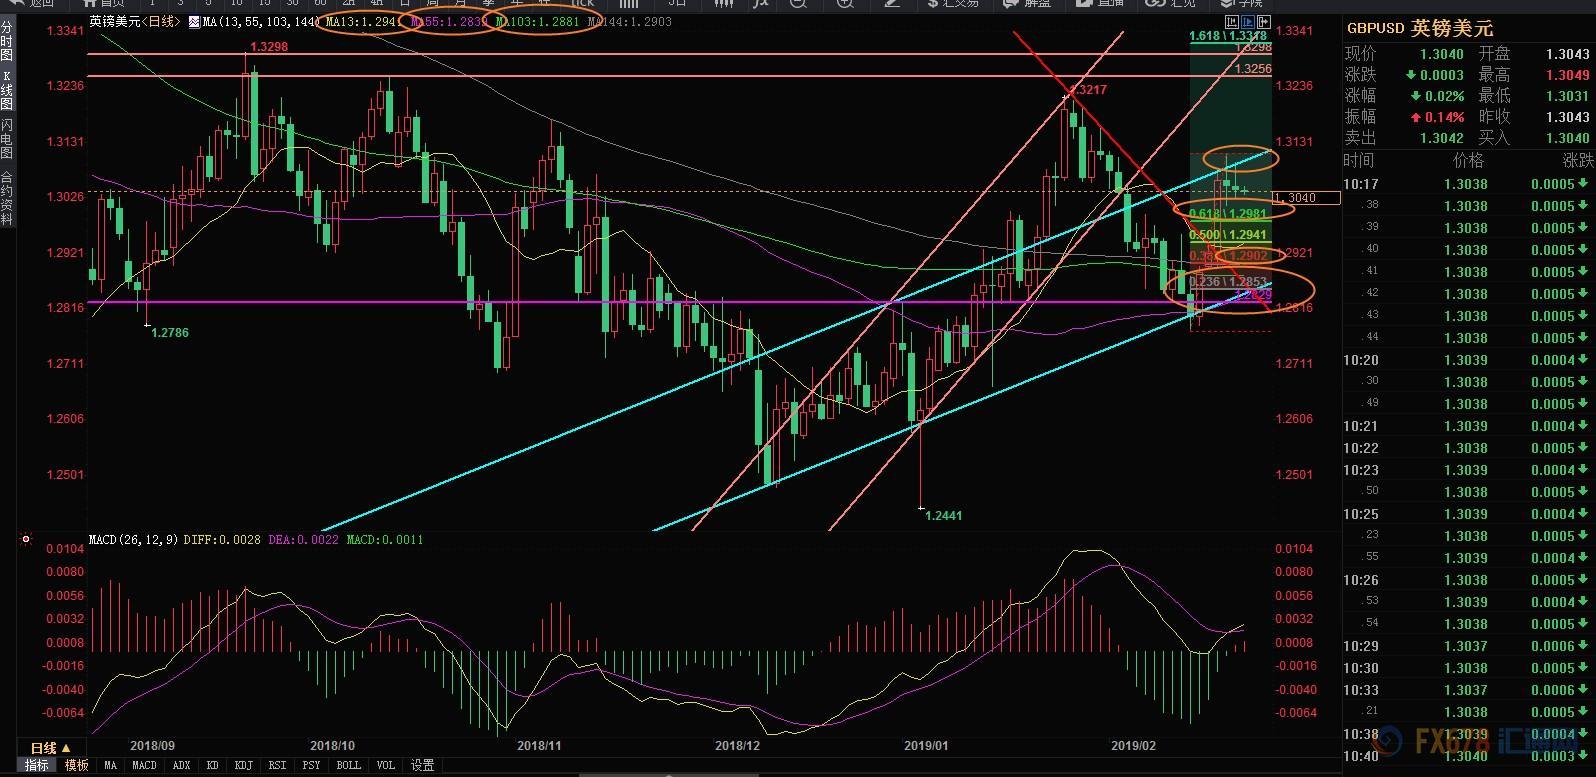Click the MA(13,55,103,144) parameters label
Screen dimensions: 1596x777
coord(262,21)
